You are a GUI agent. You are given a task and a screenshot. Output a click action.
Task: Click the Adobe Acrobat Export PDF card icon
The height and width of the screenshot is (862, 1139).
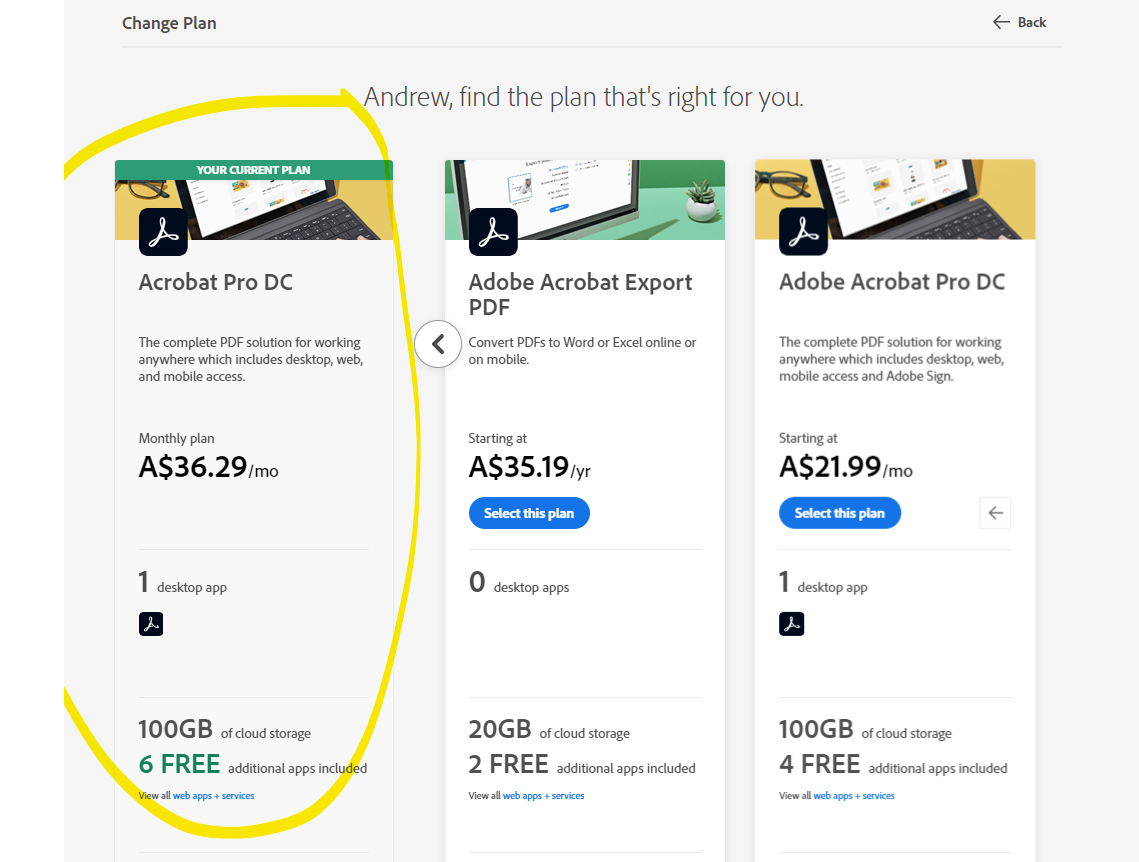[494, 231]
